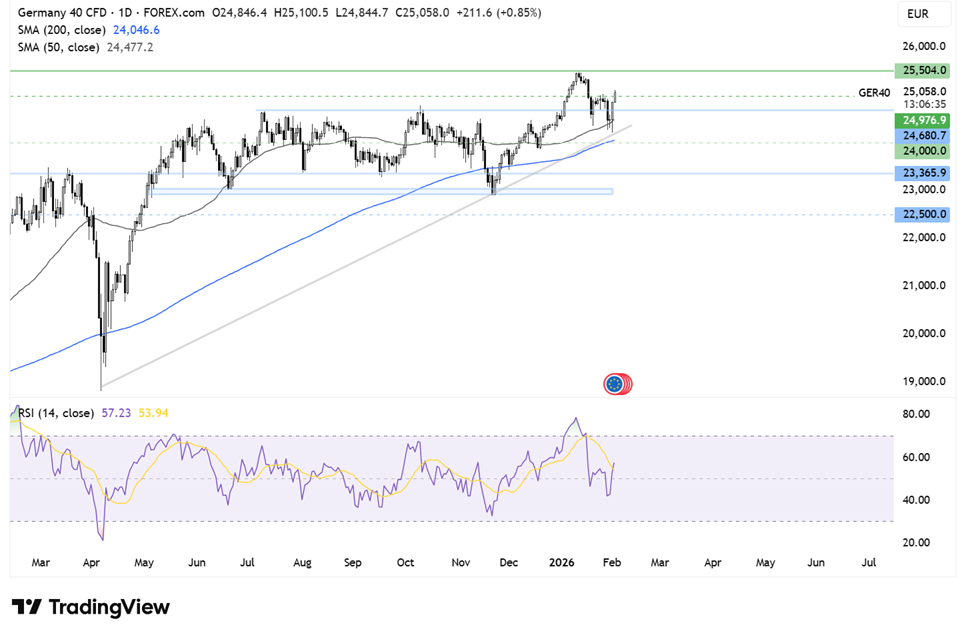Click the SMA 200 value 24,046.6
Viewport: 974px width, 637px height.
pos(134,30)
